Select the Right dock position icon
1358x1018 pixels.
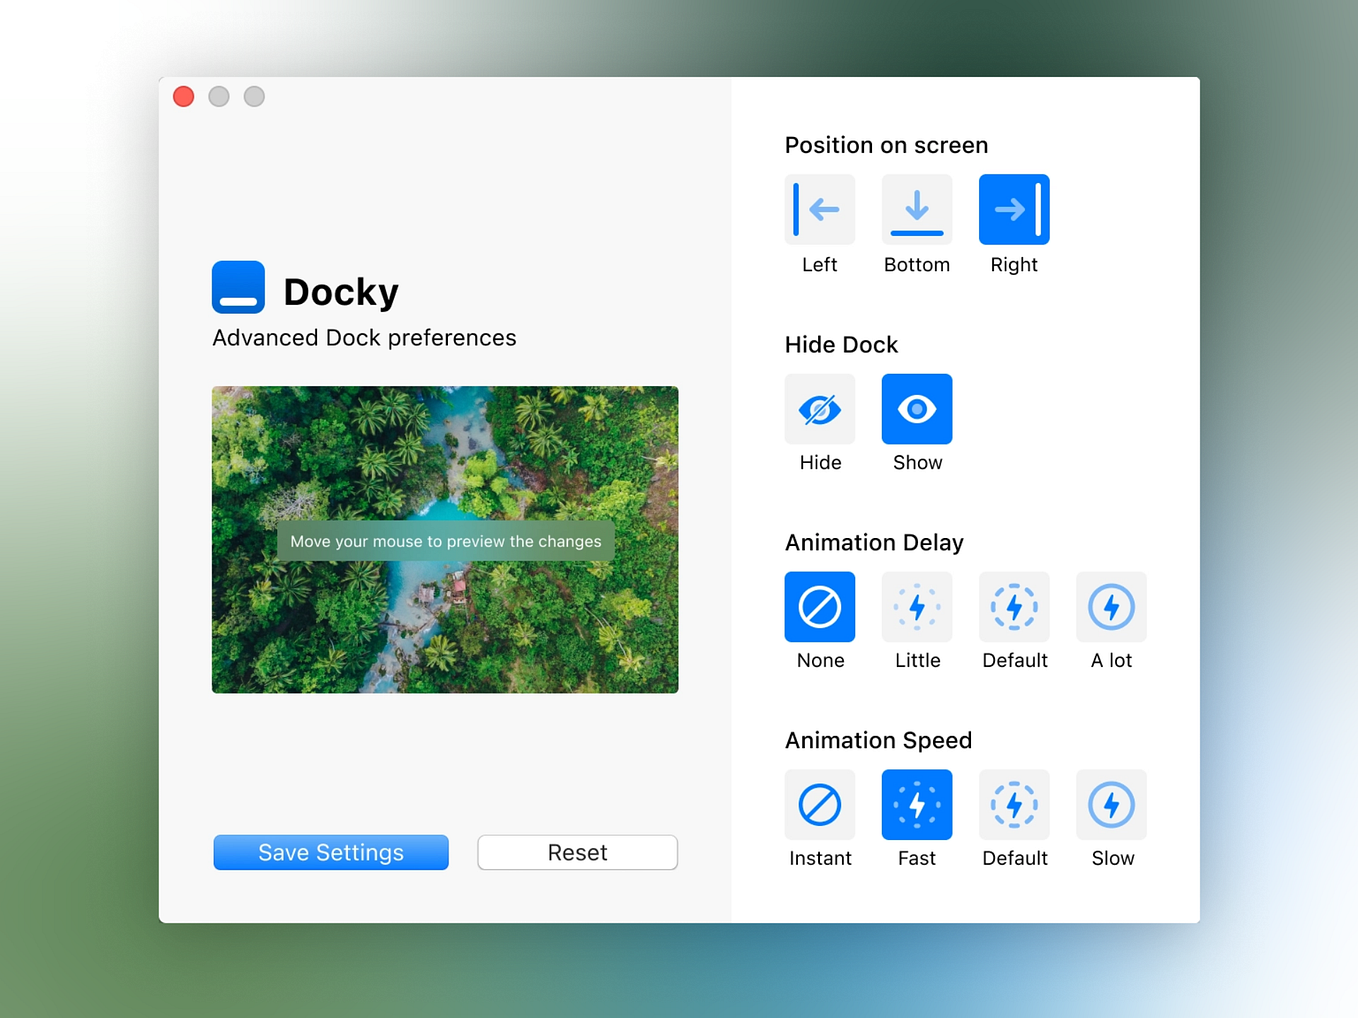(x=1013, y=209)
